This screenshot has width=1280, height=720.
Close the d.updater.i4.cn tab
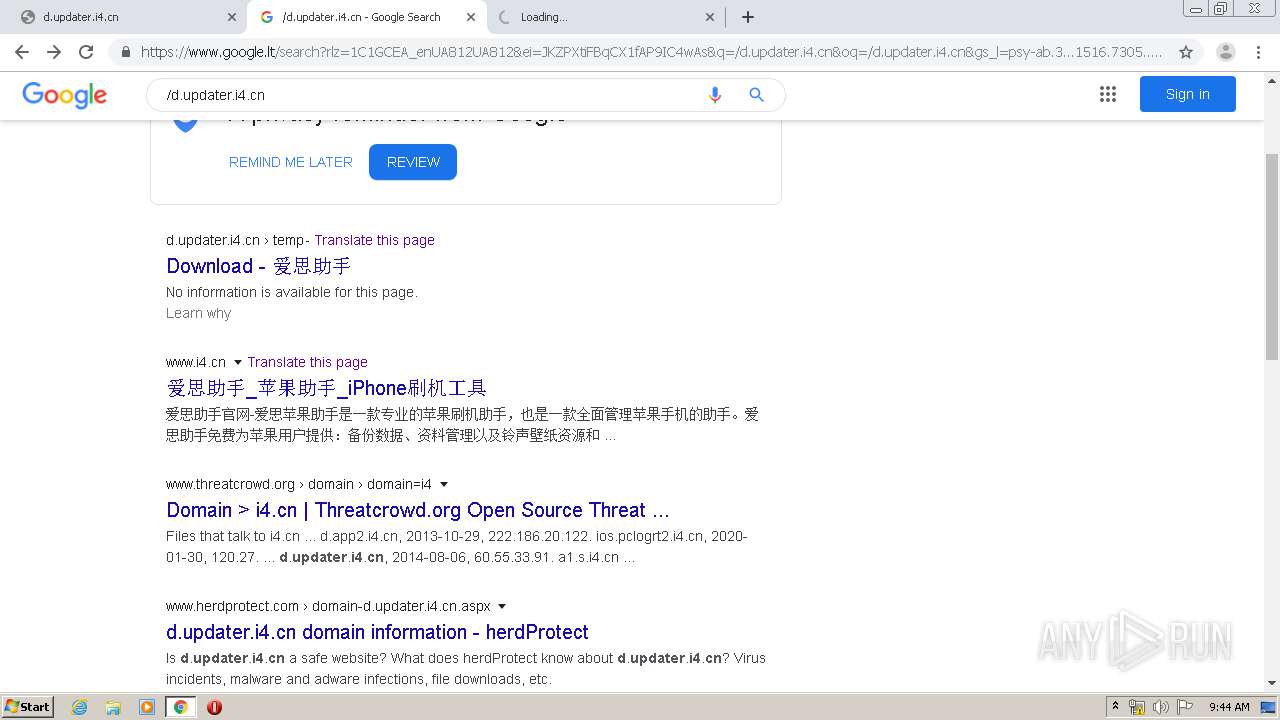pyautogui.click(x=232, y=17)
